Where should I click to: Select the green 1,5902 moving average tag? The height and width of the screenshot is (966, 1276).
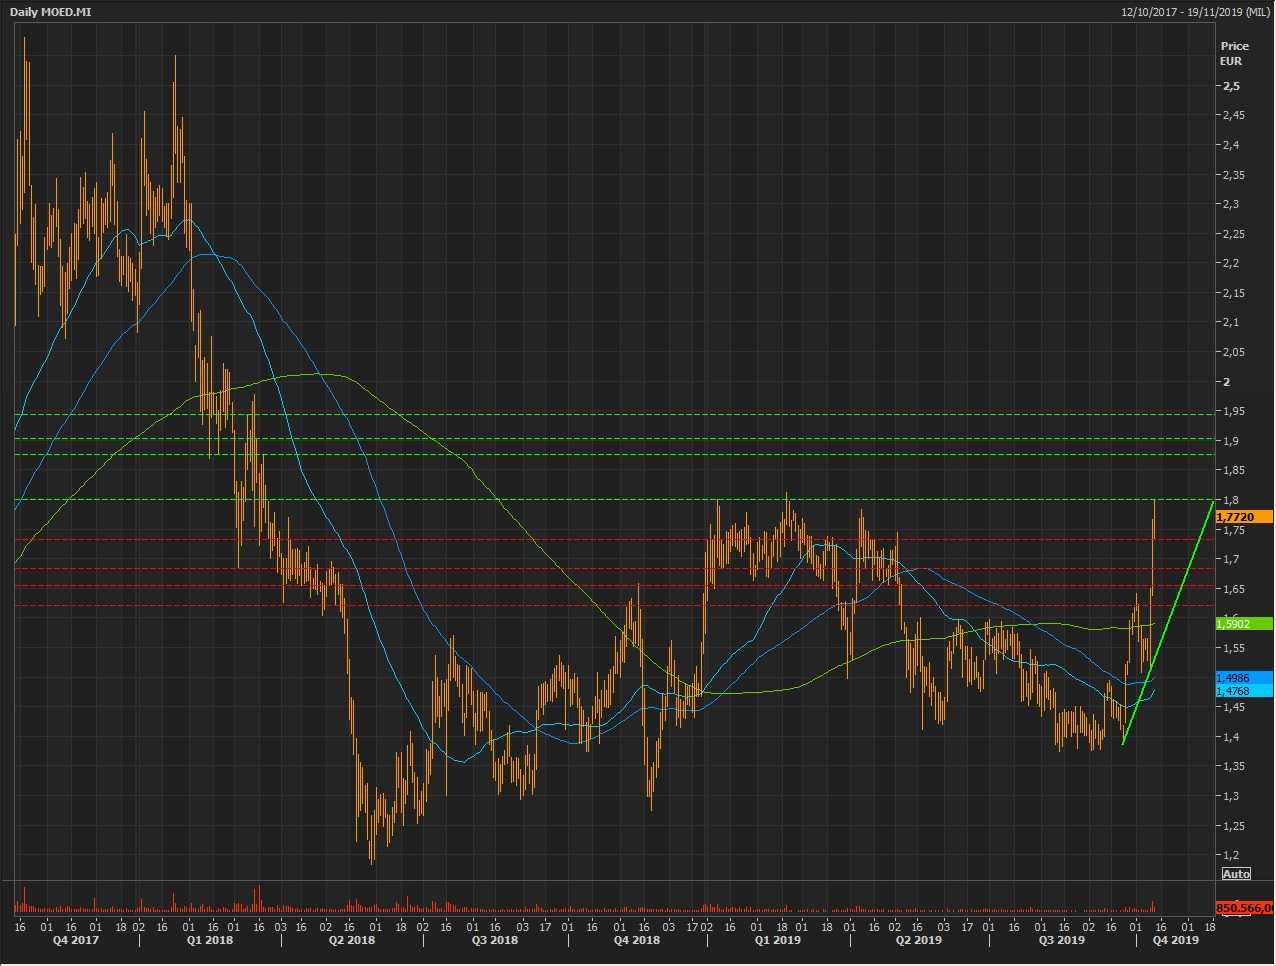click(x=1243, y=624)
